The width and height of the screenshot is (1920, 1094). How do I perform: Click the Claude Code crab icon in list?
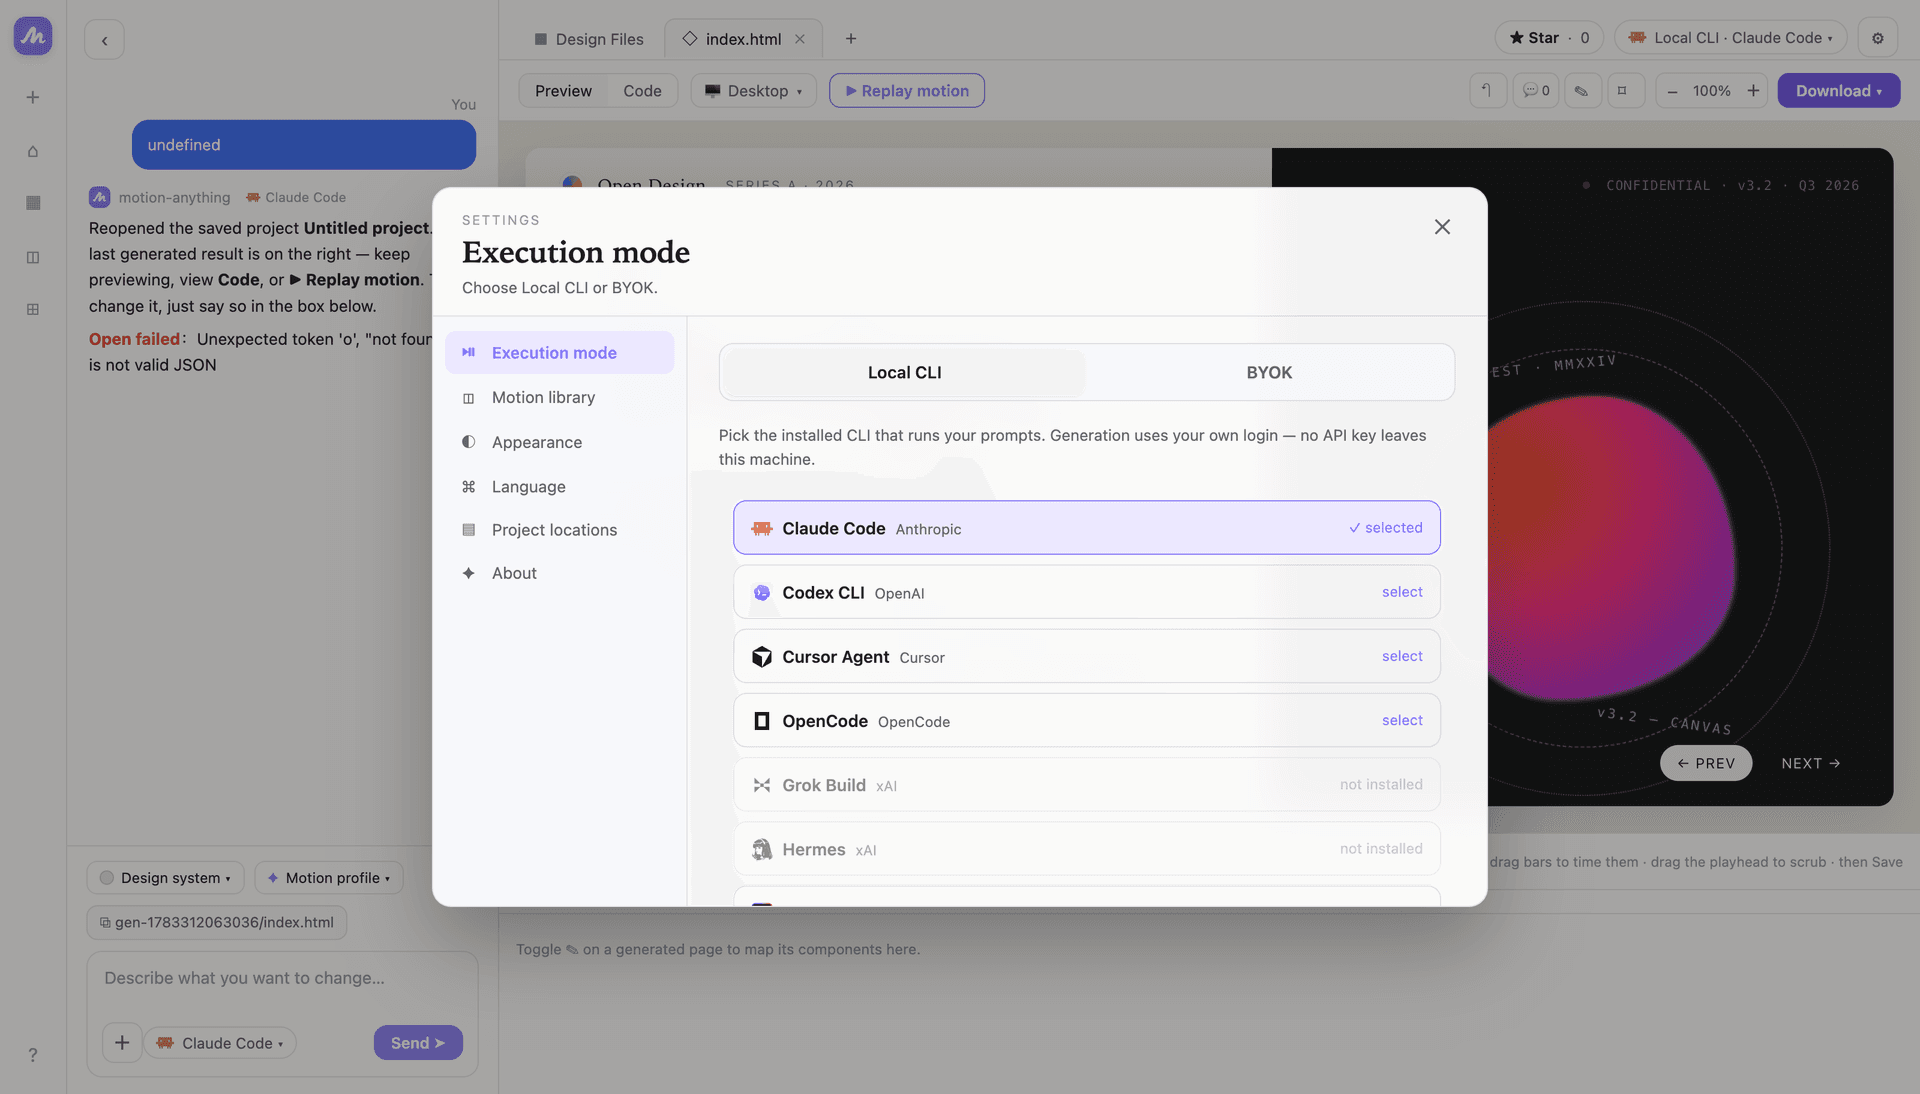(762, 529)
